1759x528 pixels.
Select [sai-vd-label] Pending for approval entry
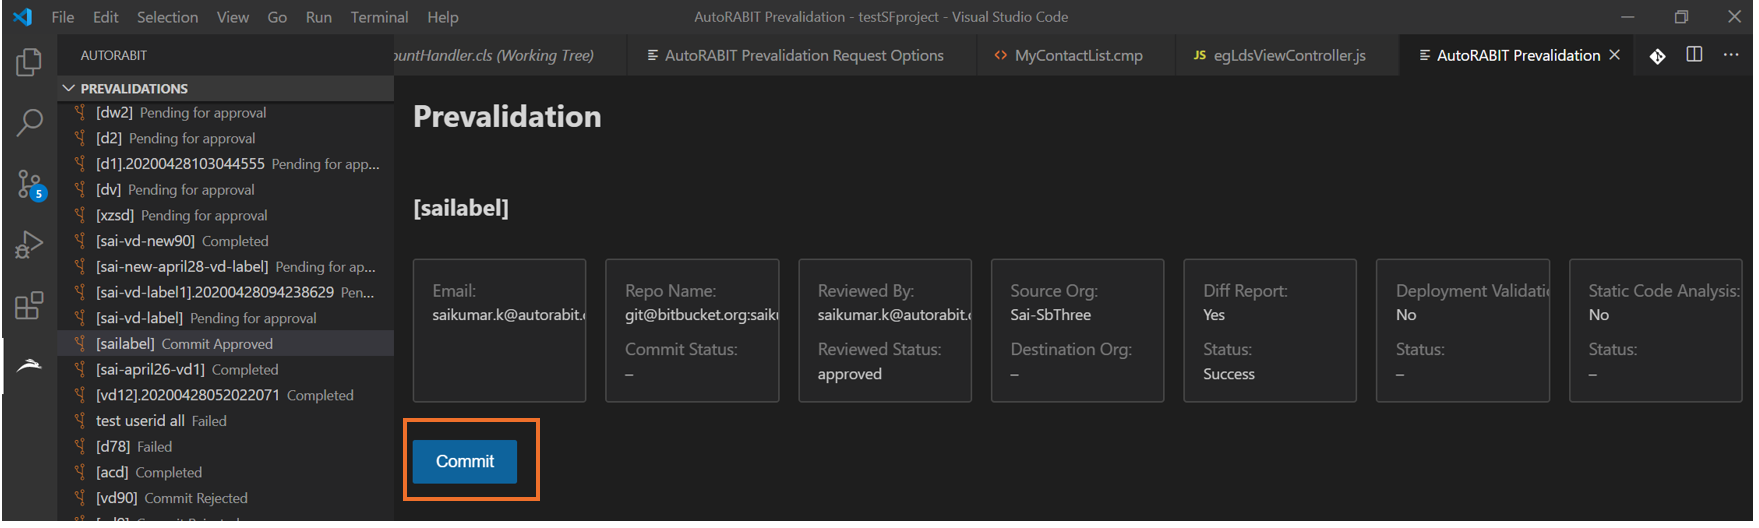point(226,318)
